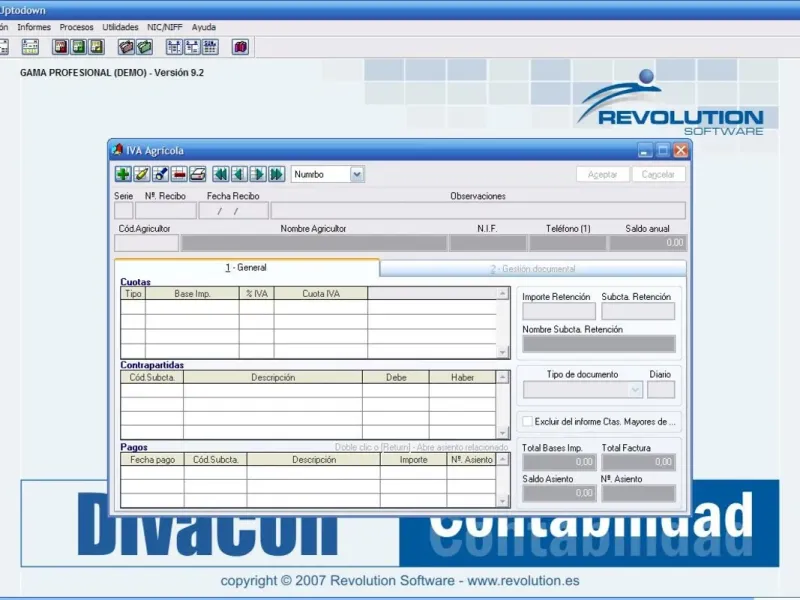The width and height of the screenshot is (800, 600).
Task: Click the Observaciones text field
Action: coord(478,211)
